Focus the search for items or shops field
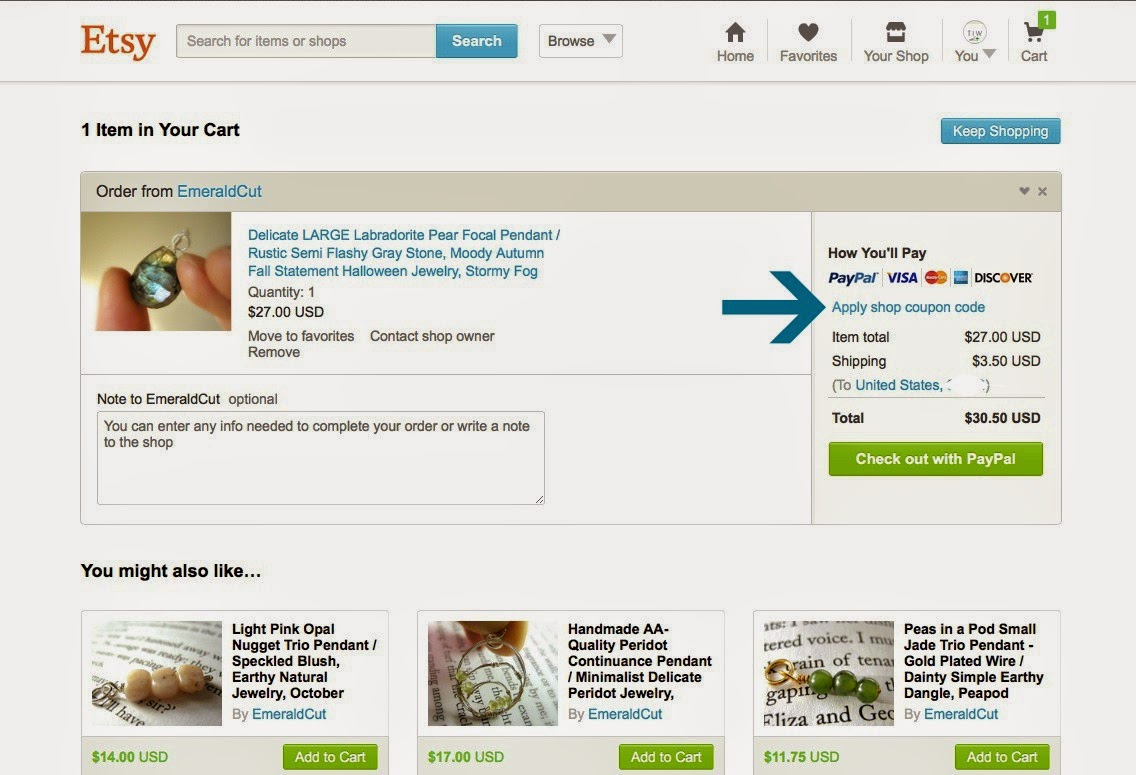Screen dimensions: 1136x775 (306, 41)
